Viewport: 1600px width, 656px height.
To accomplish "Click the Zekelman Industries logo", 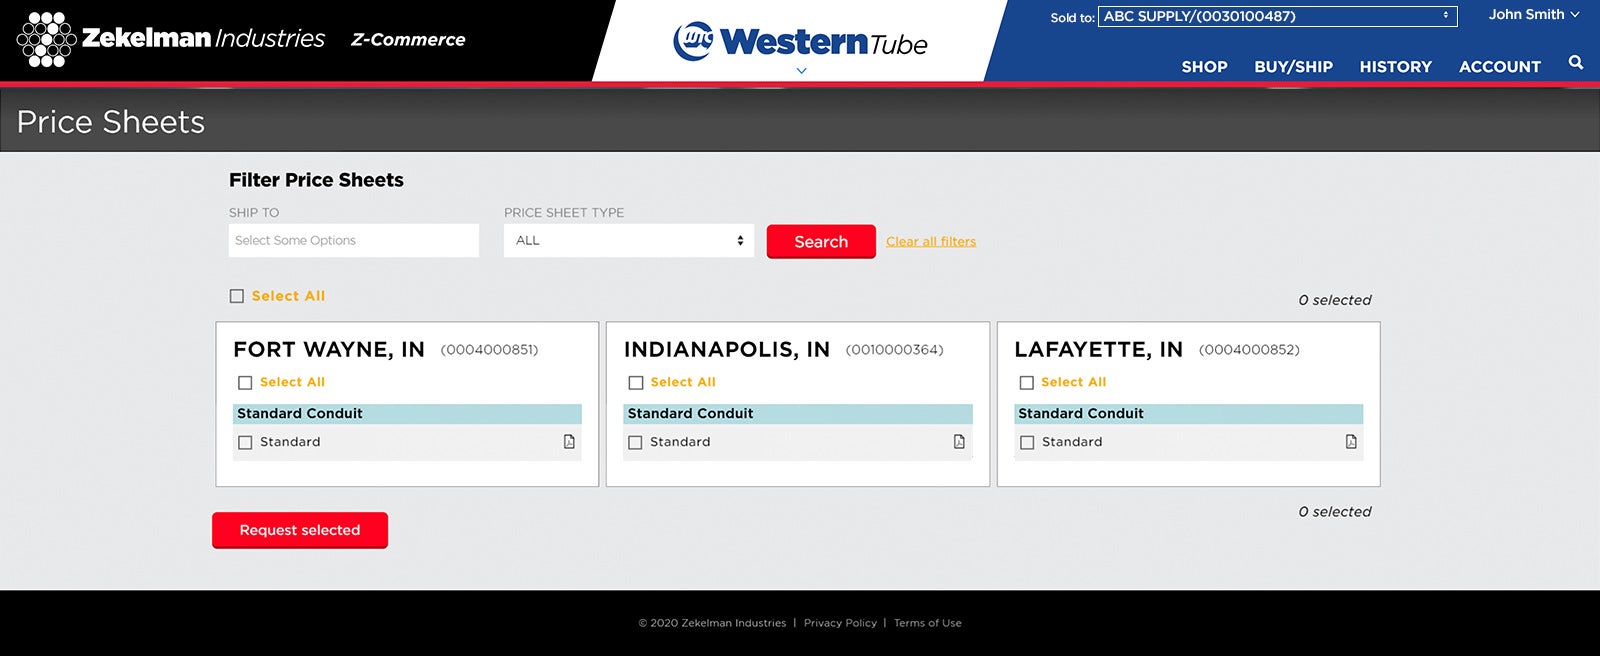I will click(170, 39).
